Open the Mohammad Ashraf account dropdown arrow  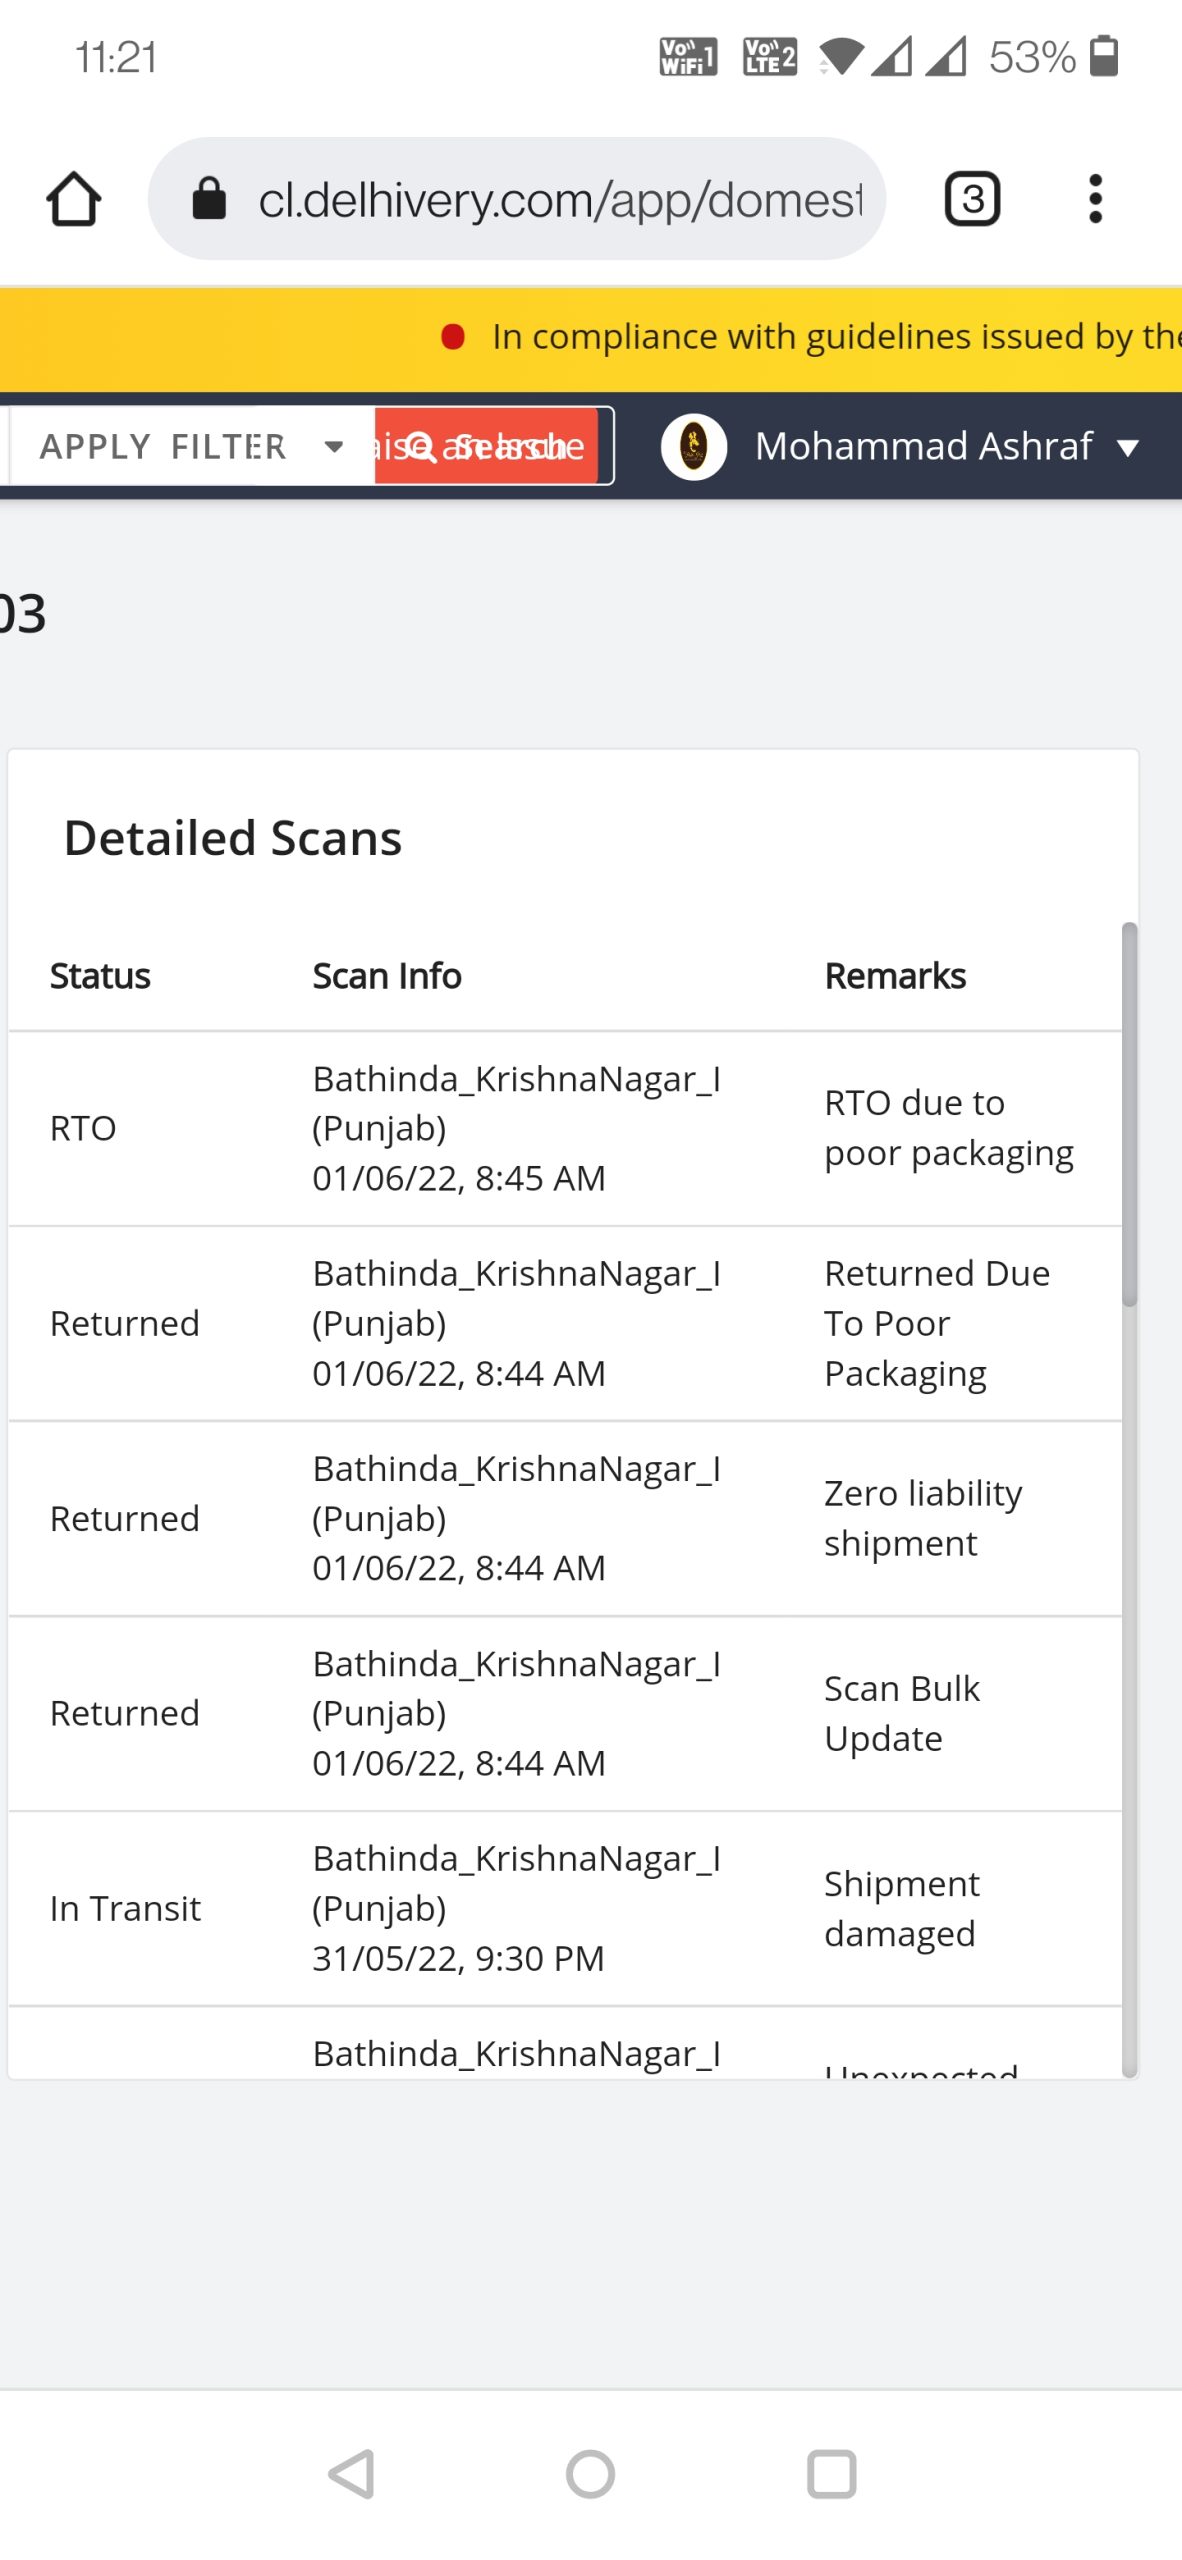click(1128, 447)
